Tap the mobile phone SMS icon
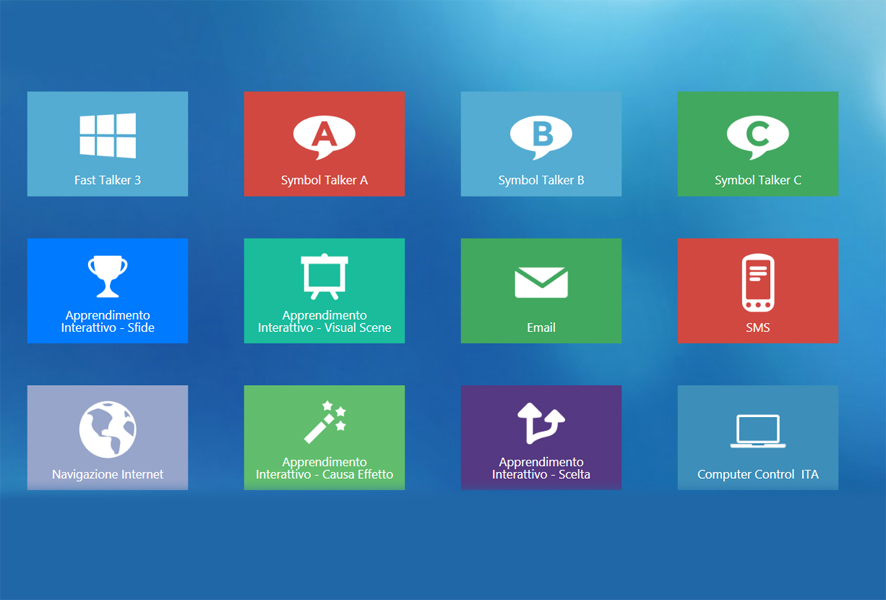This screenshot has width=886, height=600. click(758, 283)
